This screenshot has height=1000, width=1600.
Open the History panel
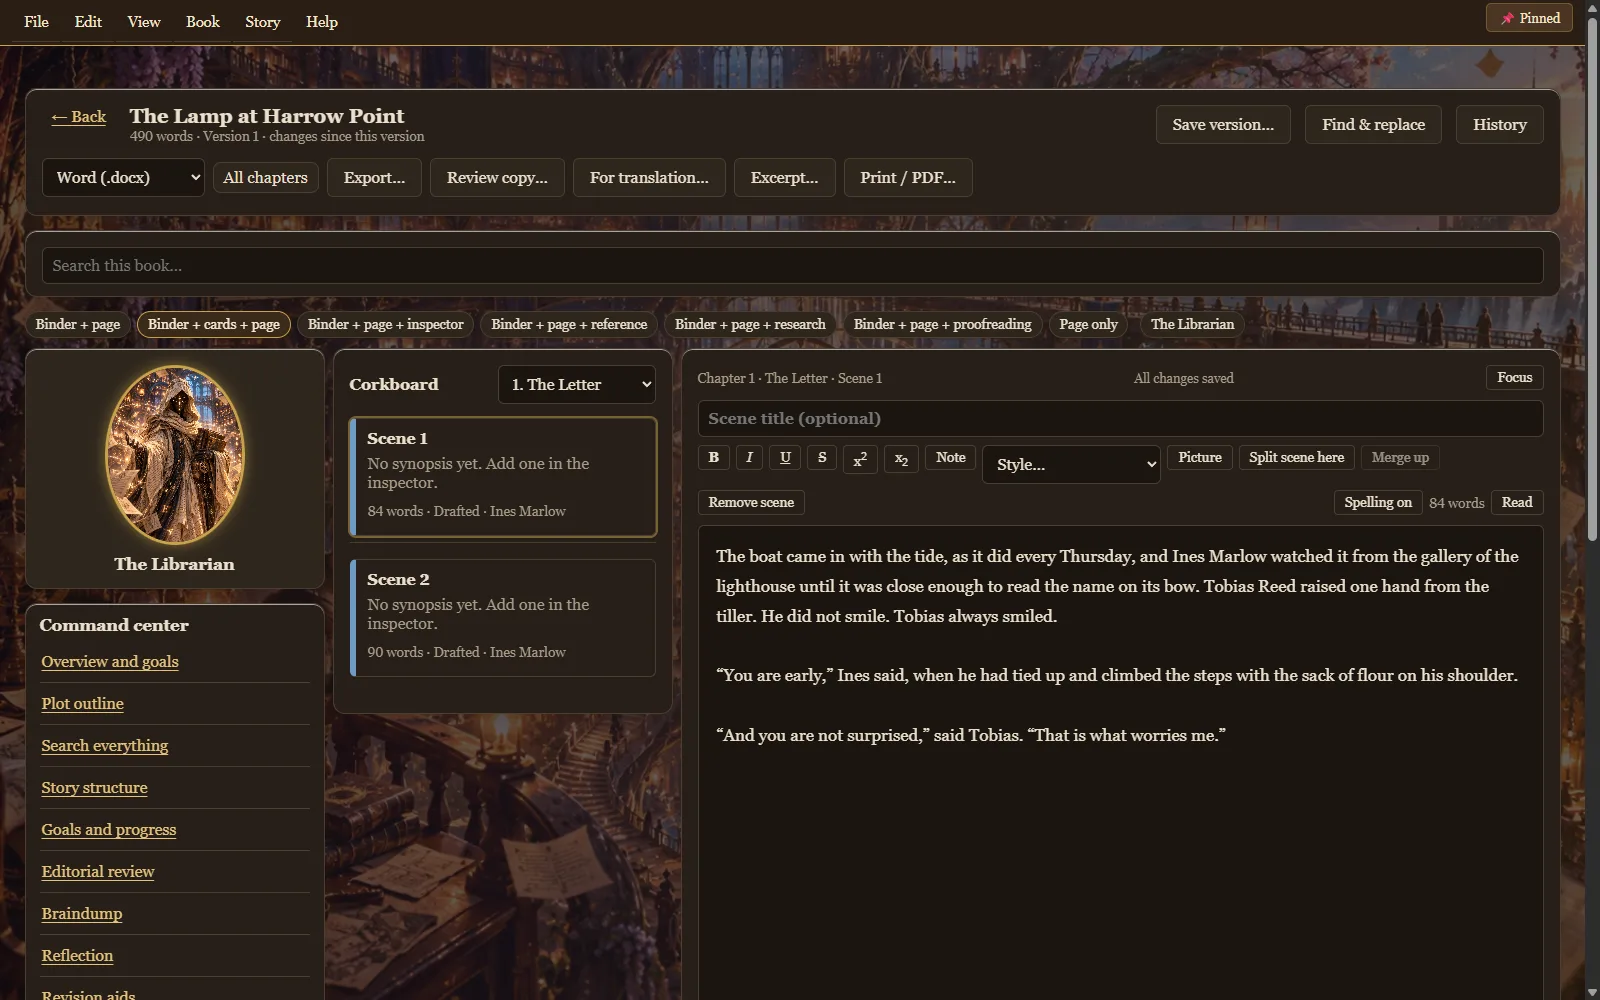[x=1500, y=125]
